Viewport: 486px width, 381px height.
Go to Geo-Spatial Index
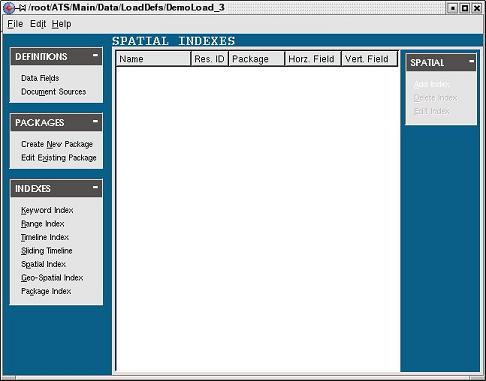pos(52,278)
